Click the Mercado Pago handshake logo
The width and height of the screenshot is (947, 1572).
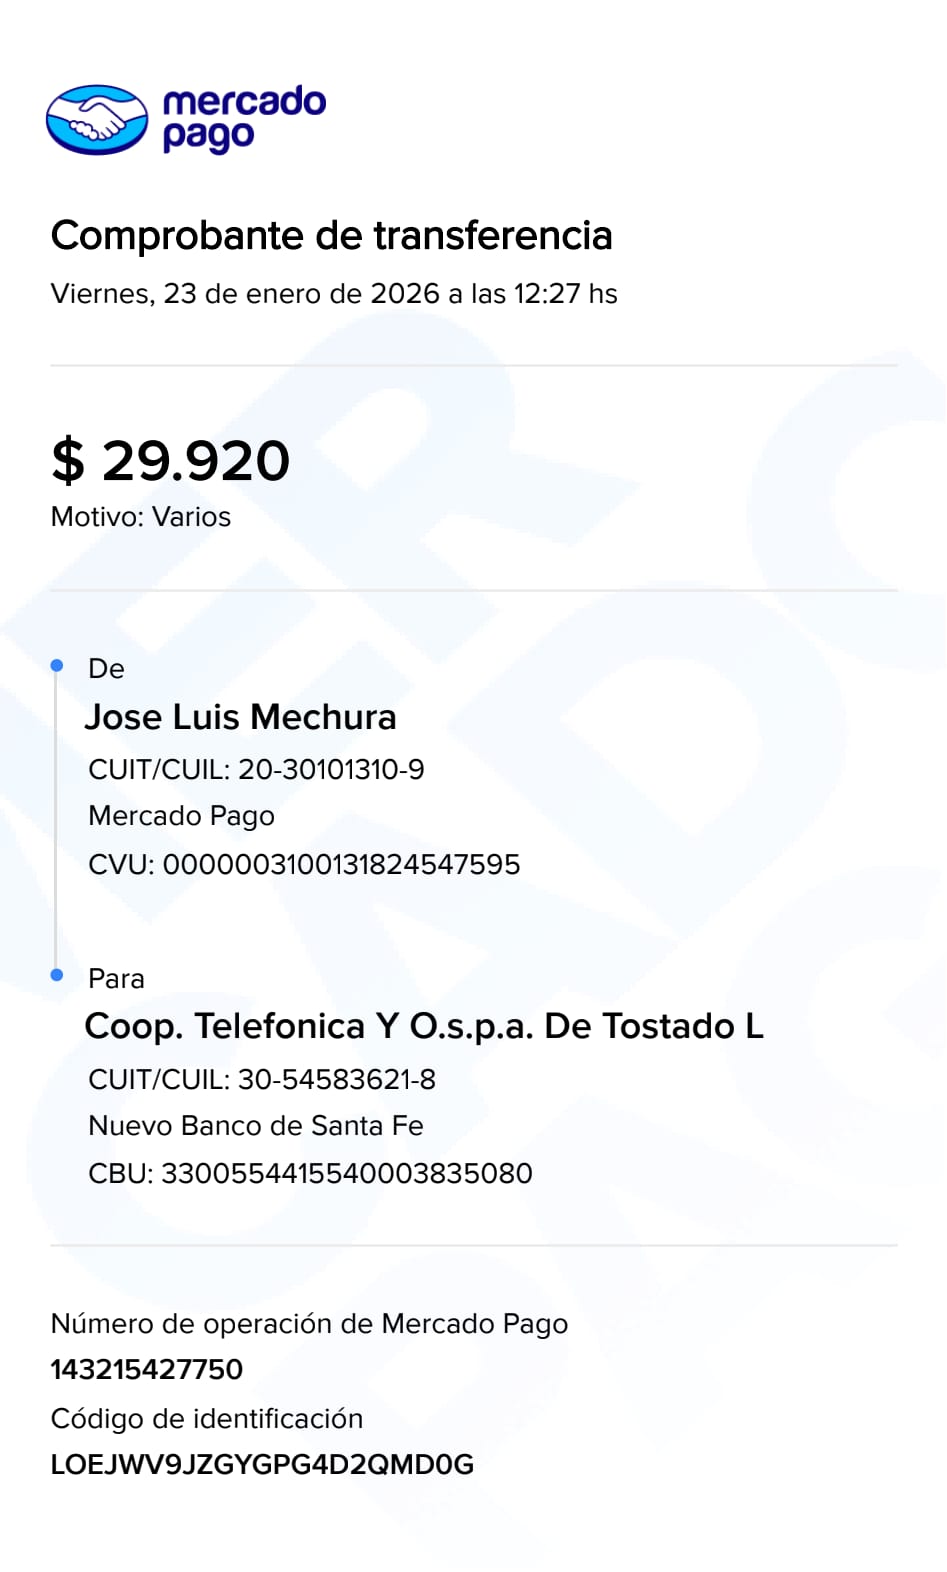[97, 120]
